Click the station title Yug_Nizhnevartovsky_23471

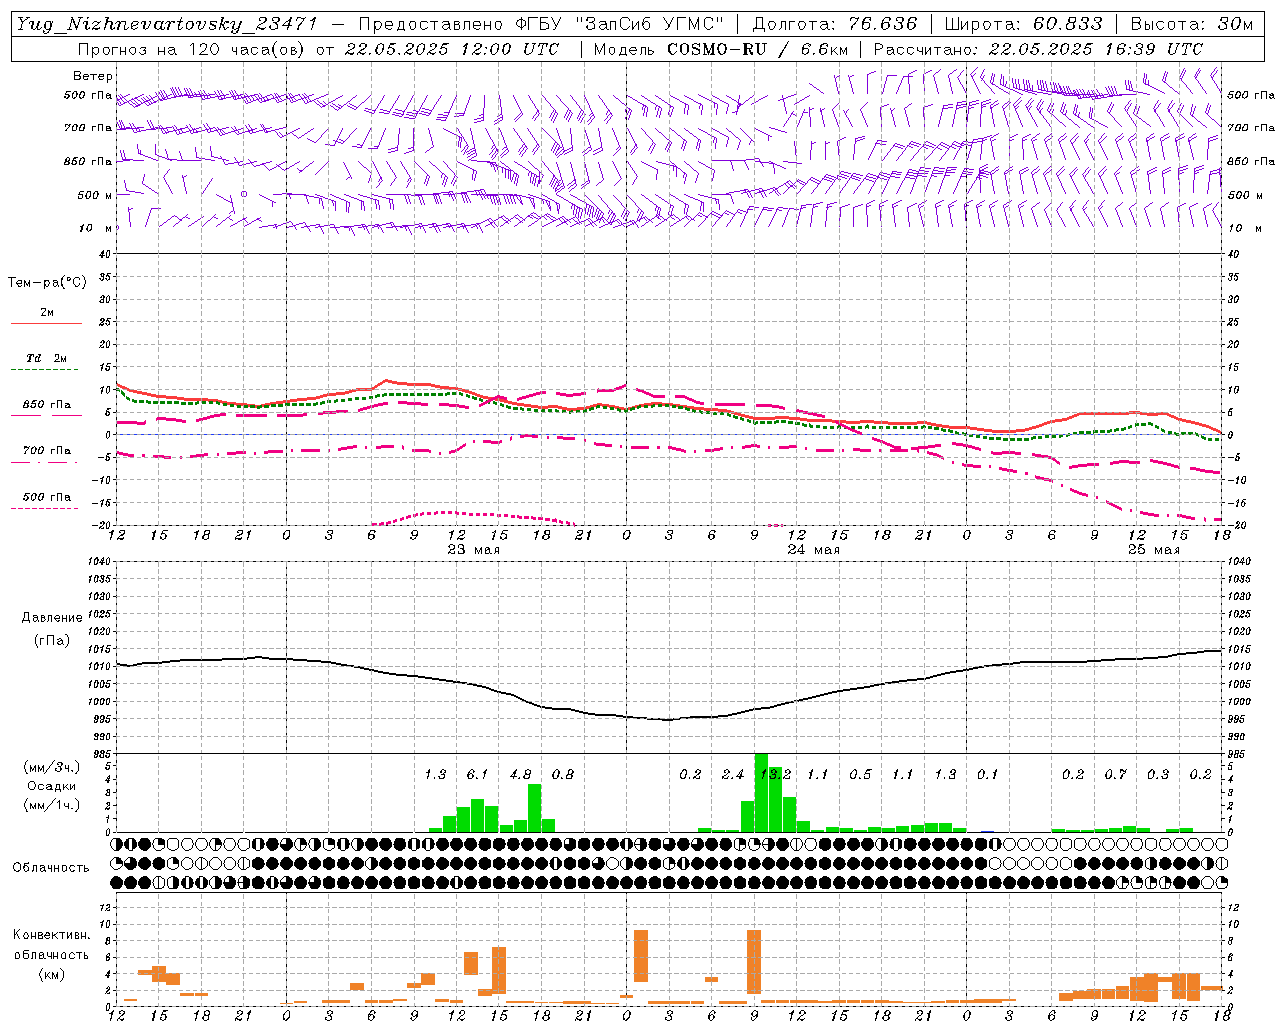[x=167, y=24]
